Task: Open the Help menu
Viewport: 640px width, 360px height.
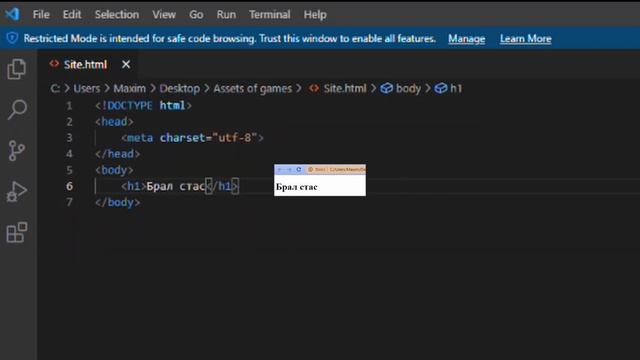Action: 315,15
